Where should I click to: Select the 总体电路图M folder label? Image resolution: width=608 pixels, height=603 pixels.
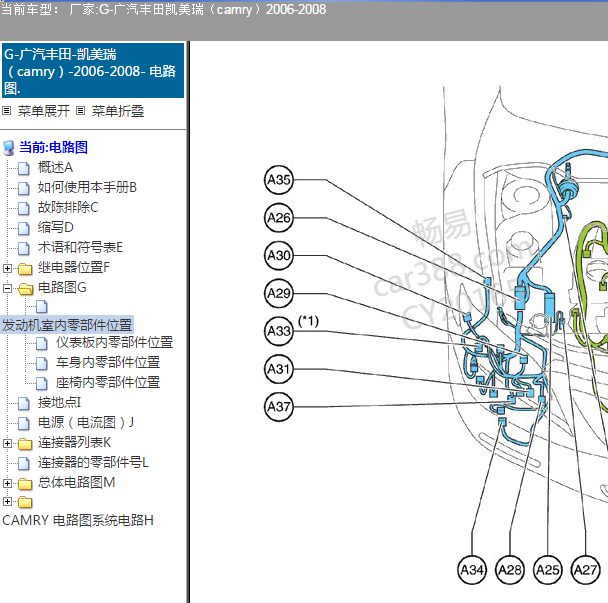pyautogui.click(x=76, y=482)
